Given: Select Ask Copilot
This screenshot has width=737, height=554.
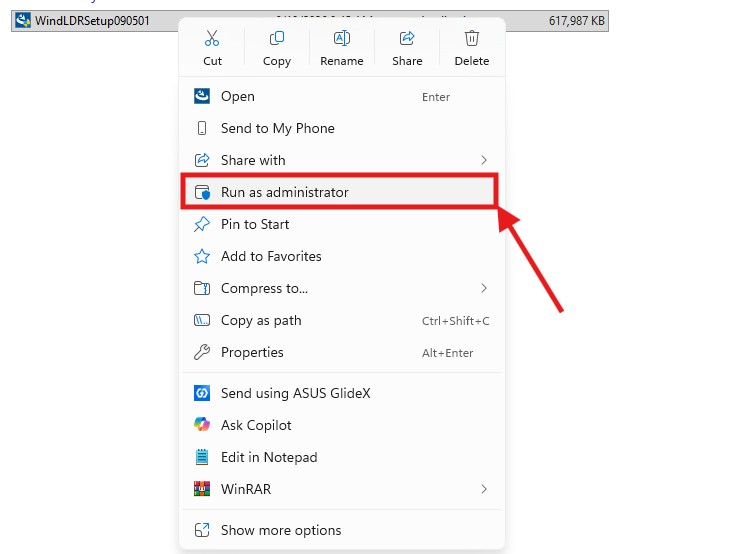Looking at the screenshot, I should [342, 425].
